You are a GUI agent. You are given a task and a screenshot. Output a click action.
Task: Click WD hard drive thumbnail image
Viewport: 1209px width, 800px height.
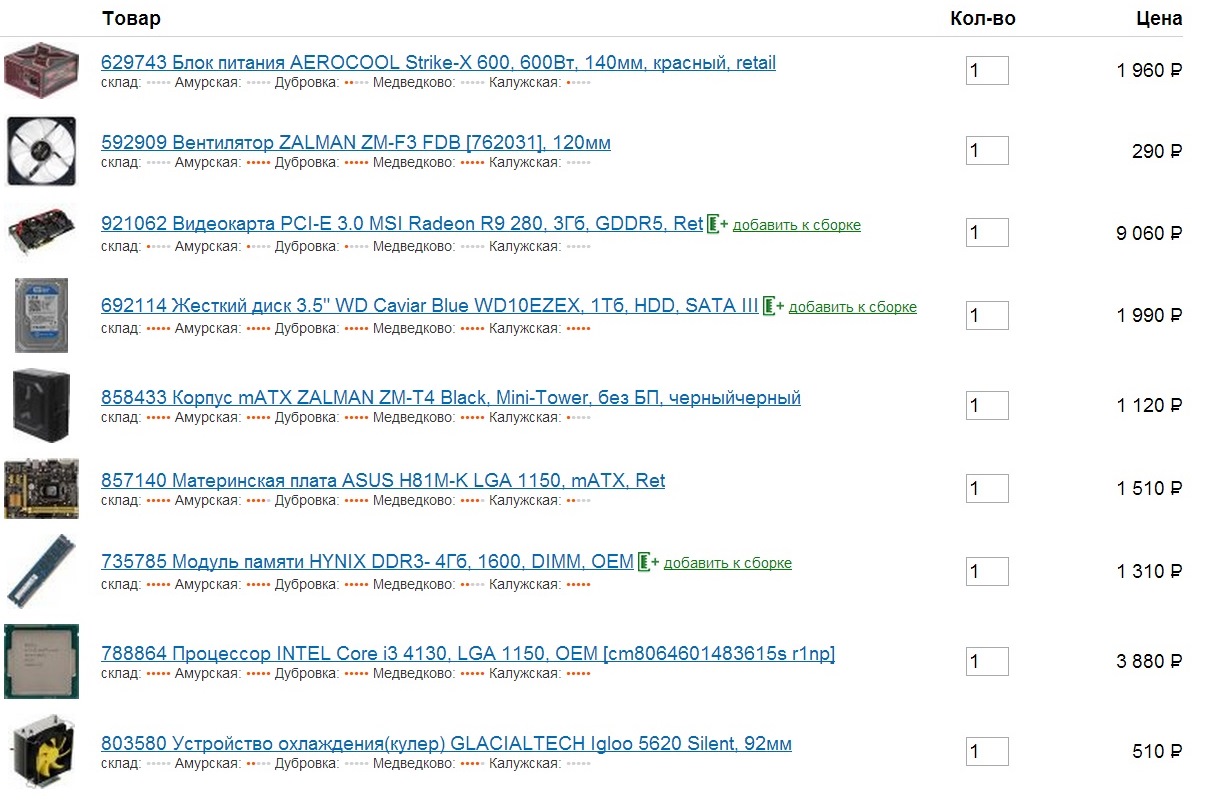41,315
